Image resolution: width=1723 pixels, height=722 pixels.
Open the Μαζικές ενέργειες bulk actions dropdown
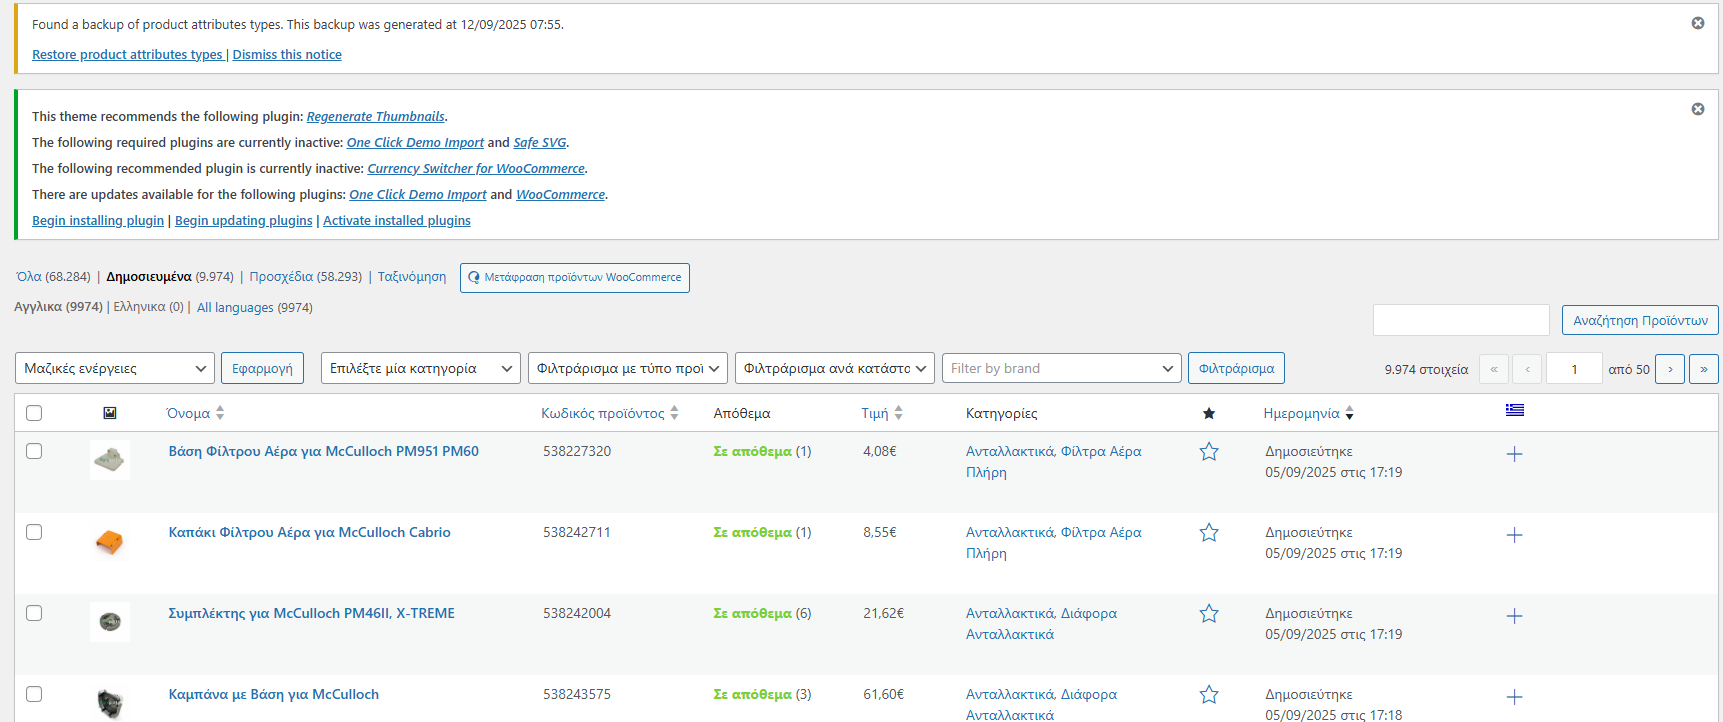click(x=115, y=369)
